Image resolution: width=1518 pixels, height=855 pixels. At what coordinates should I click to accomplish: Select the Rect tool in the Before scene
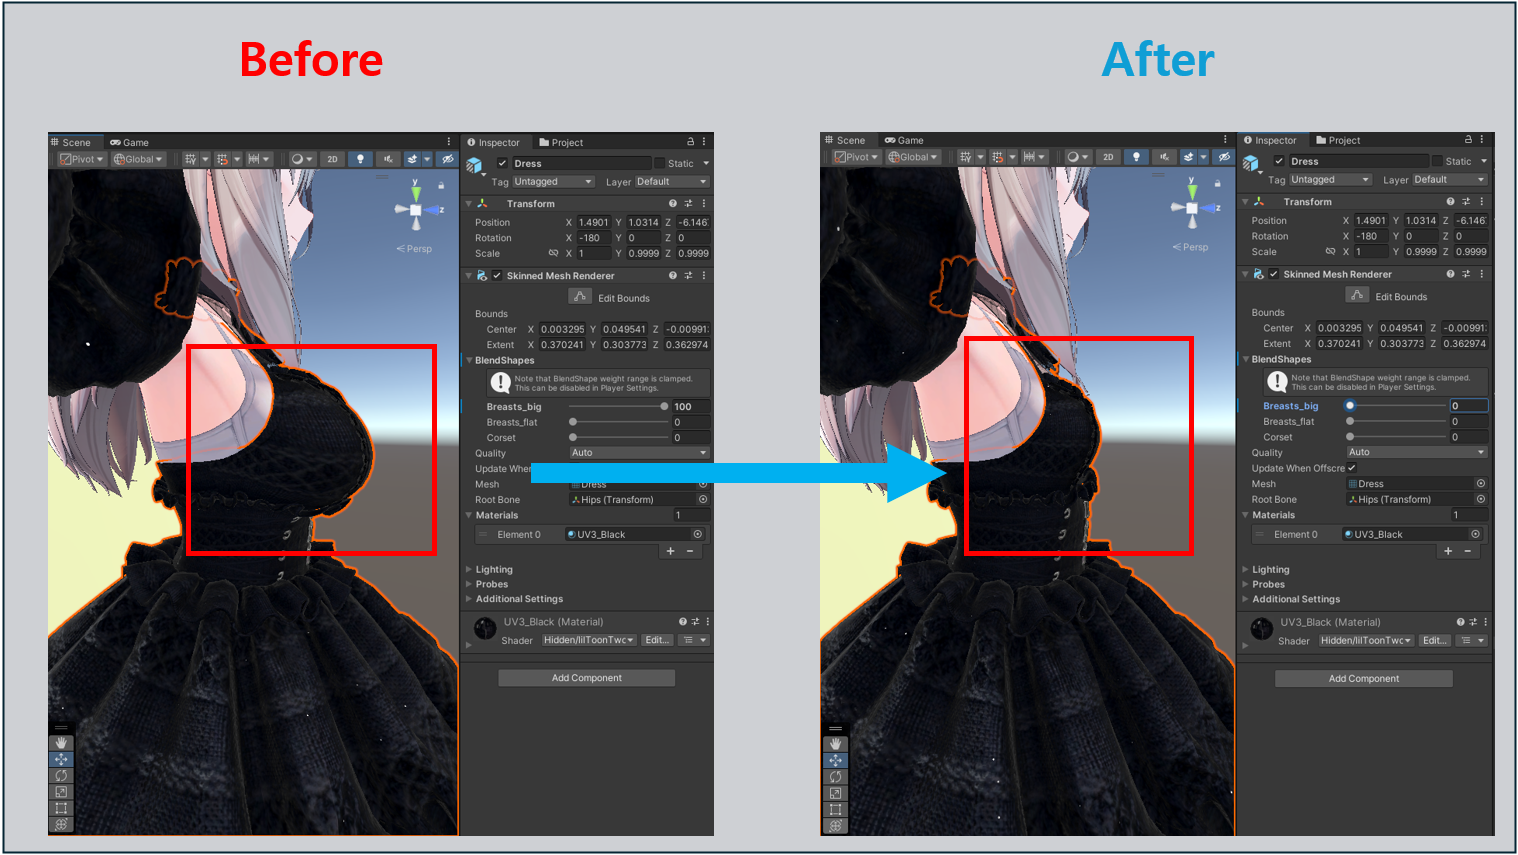coord(61,808)
